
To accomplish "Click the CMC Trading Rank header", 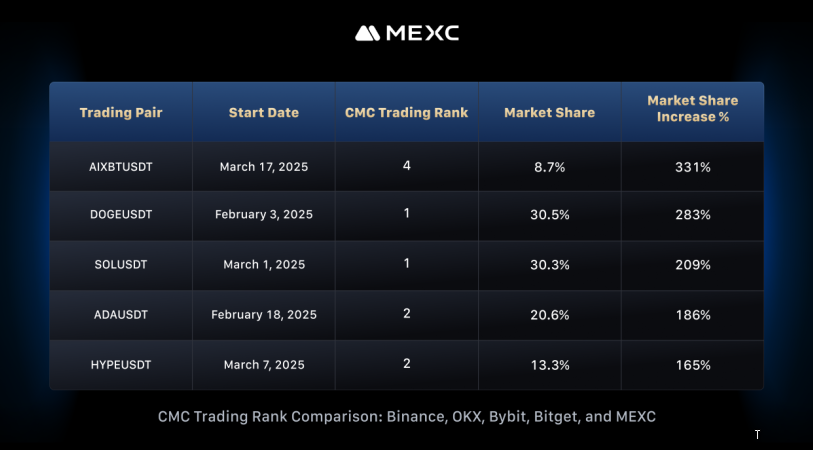I will (406, 113).
